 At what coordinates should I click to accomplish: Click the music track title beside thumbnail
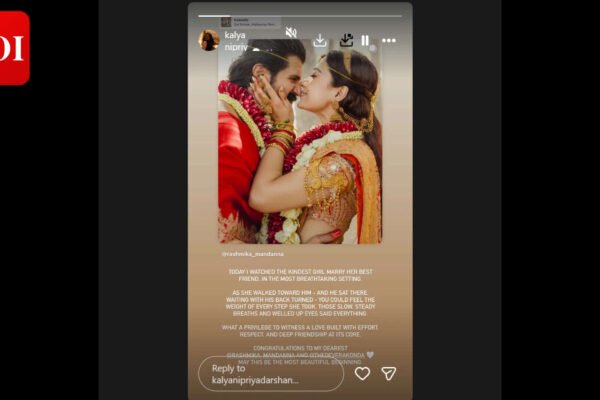pos(254,22)
